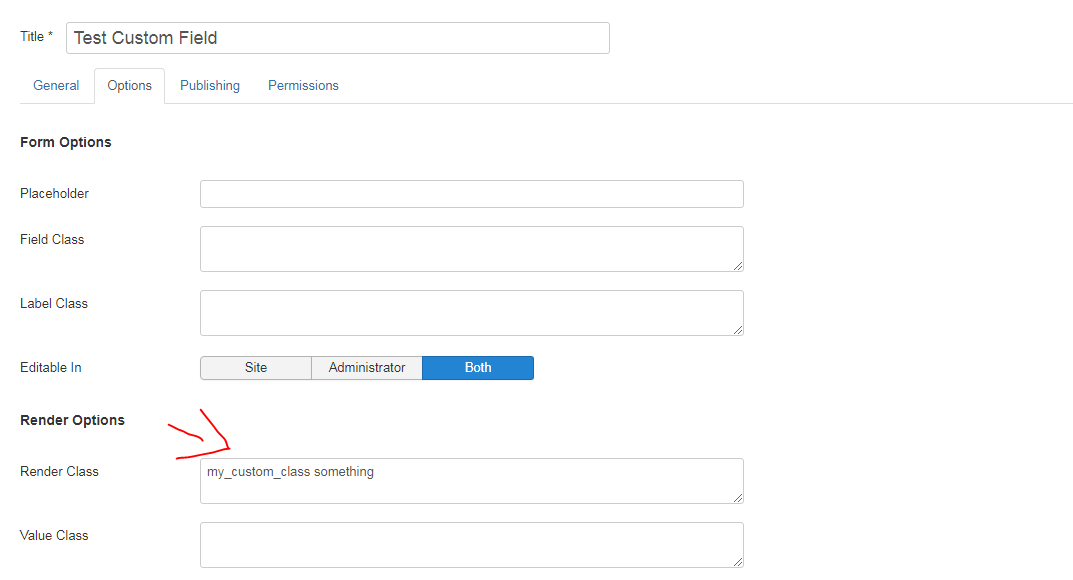Image resolution: width=1073 pixels, height=580 pixels.
Task: Click the Render Class label text
Action: [59, 472]
